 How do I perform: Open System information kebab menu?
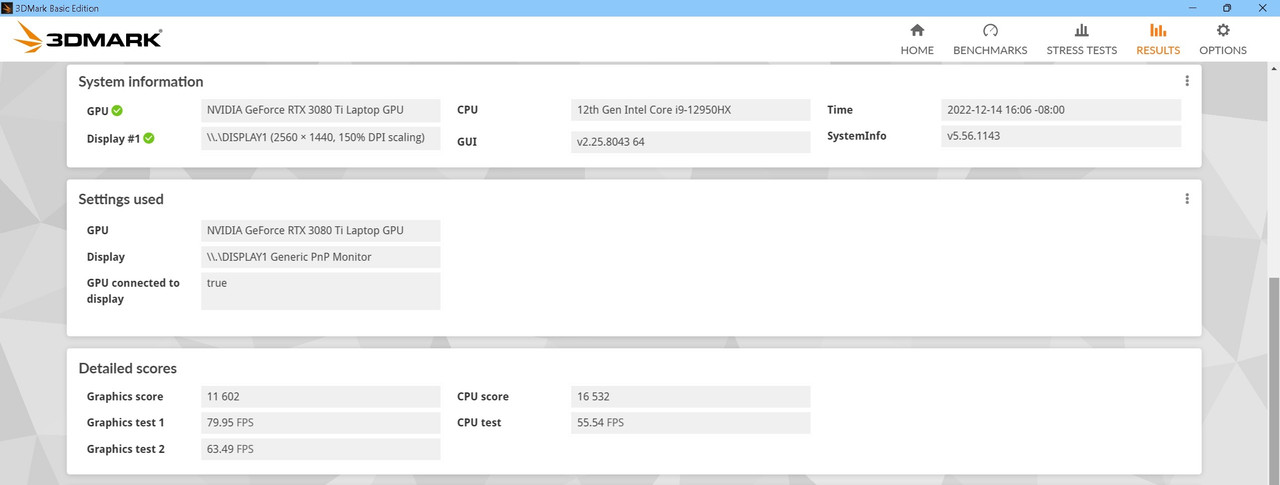[x=1187, y=82]
